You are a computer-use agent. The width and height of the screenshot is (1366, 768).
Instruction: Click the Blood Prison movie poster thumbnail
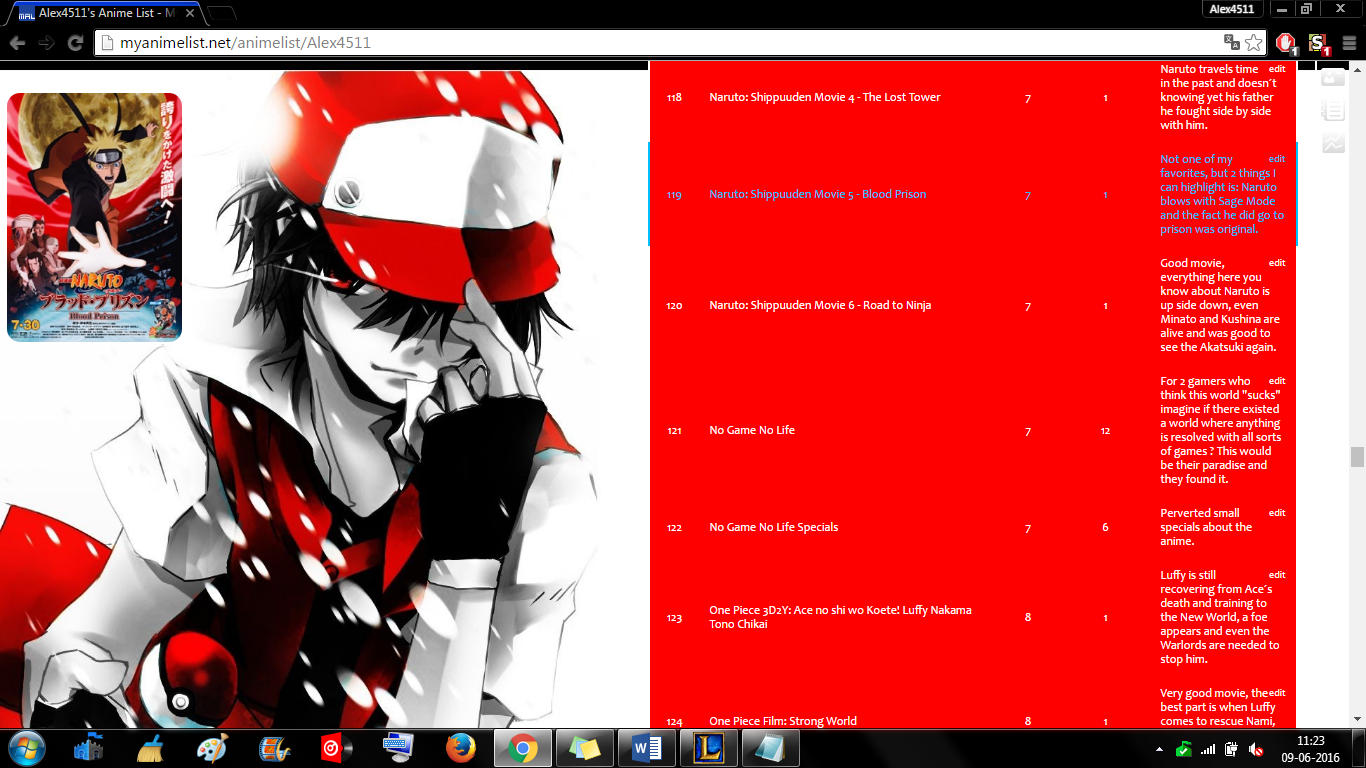tap(94, 217)
